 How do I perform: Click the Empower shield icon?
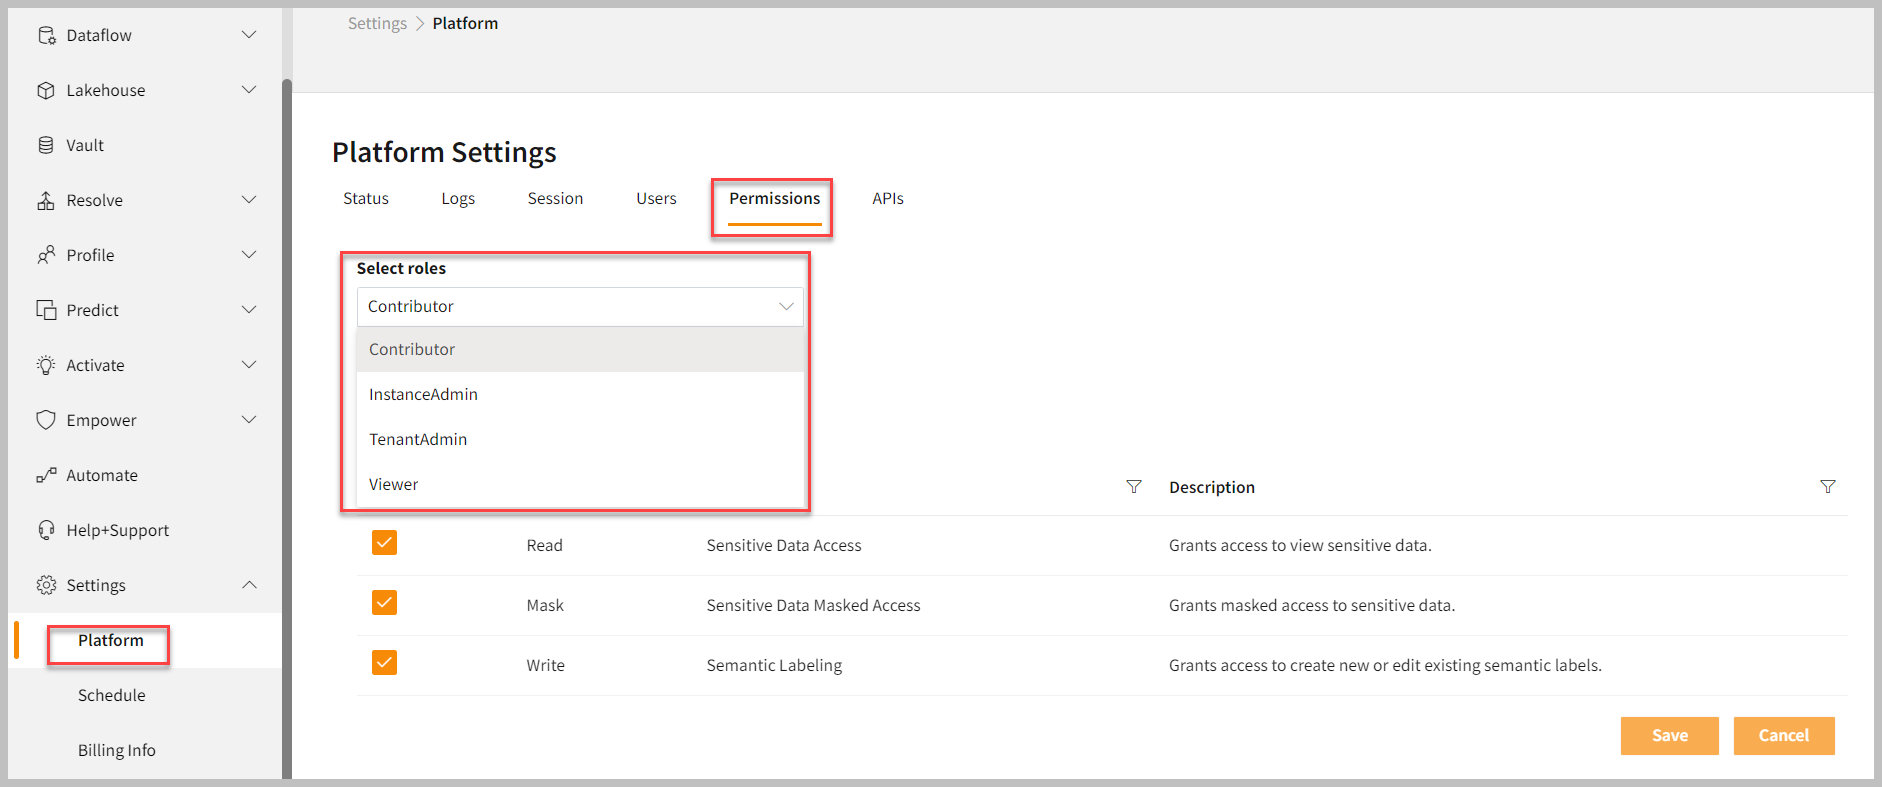(x=46, y=420)
